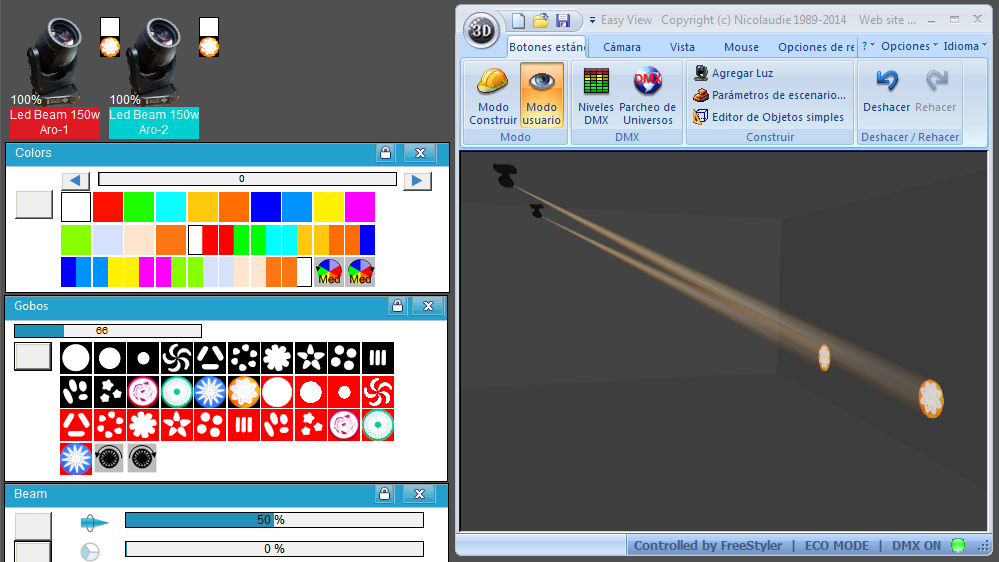Select the red spiral pinwheel gobo

click(378, 392)
